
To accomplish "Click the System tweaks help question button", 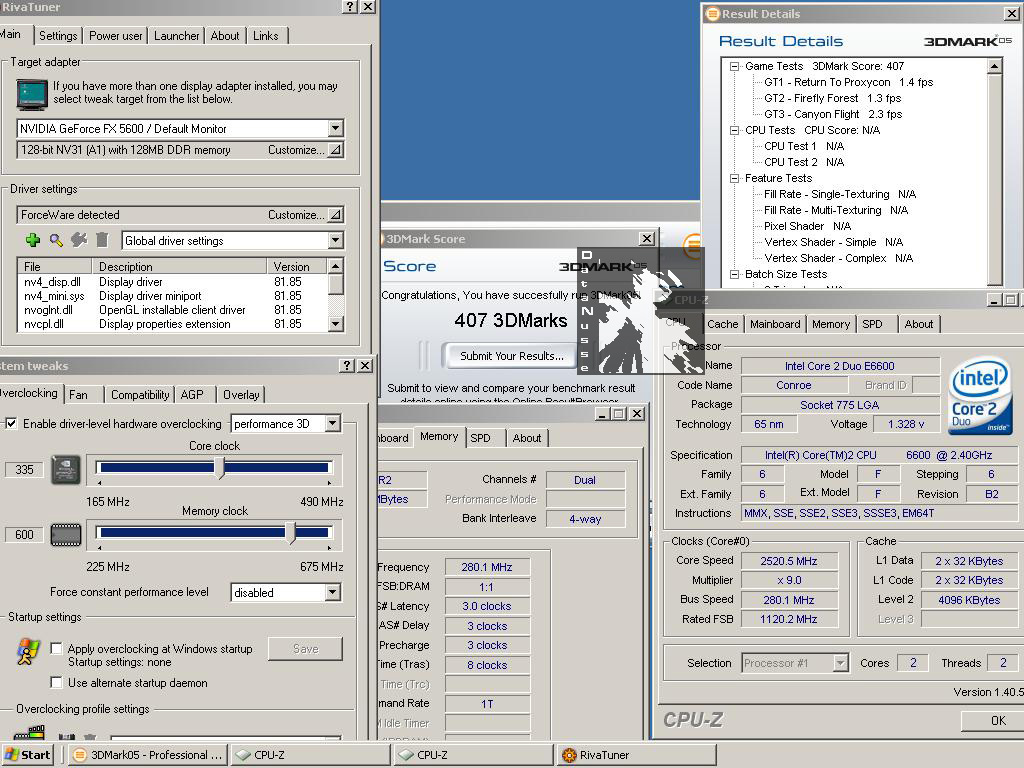I will [347, 366].
